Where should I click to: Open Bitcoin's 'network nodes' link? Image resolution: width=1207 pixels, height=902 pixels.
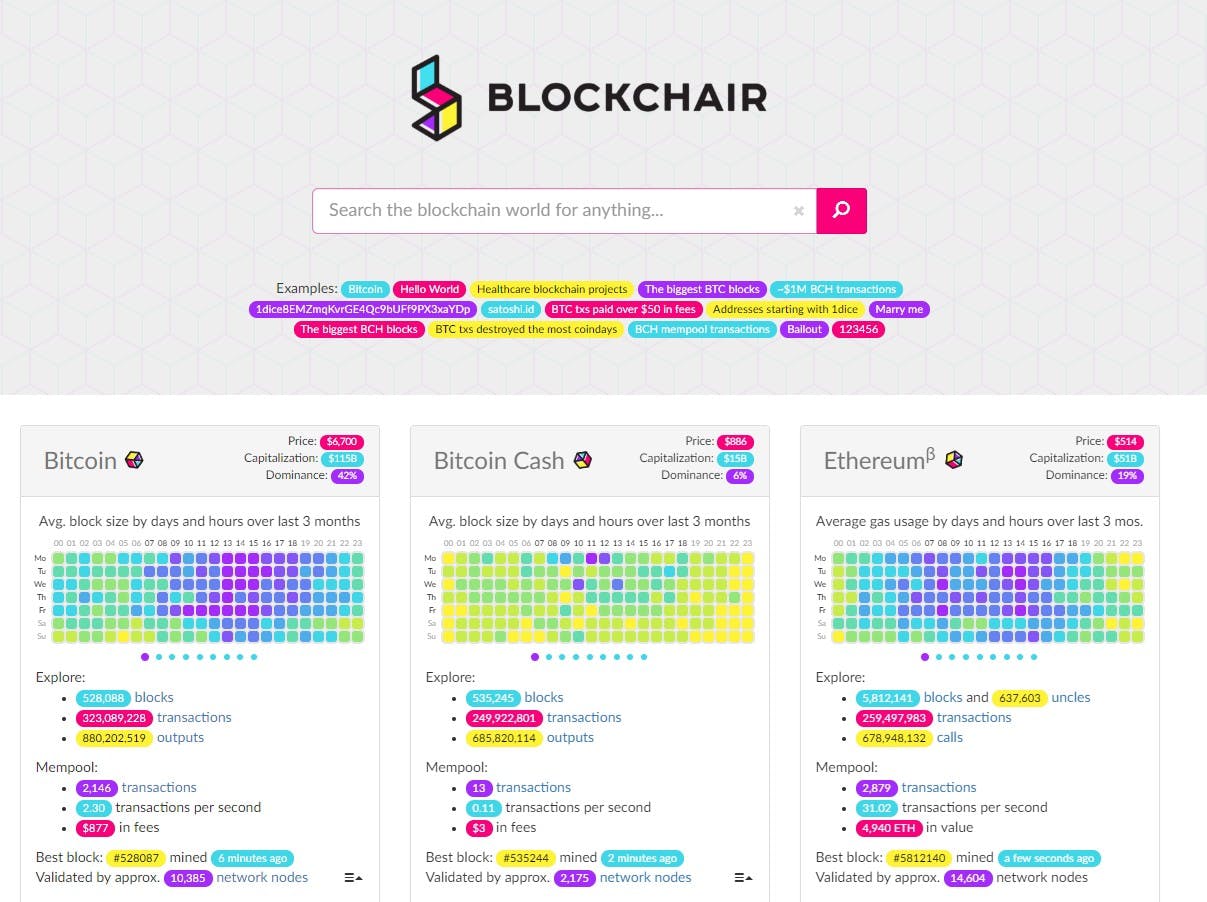(262, 877)
